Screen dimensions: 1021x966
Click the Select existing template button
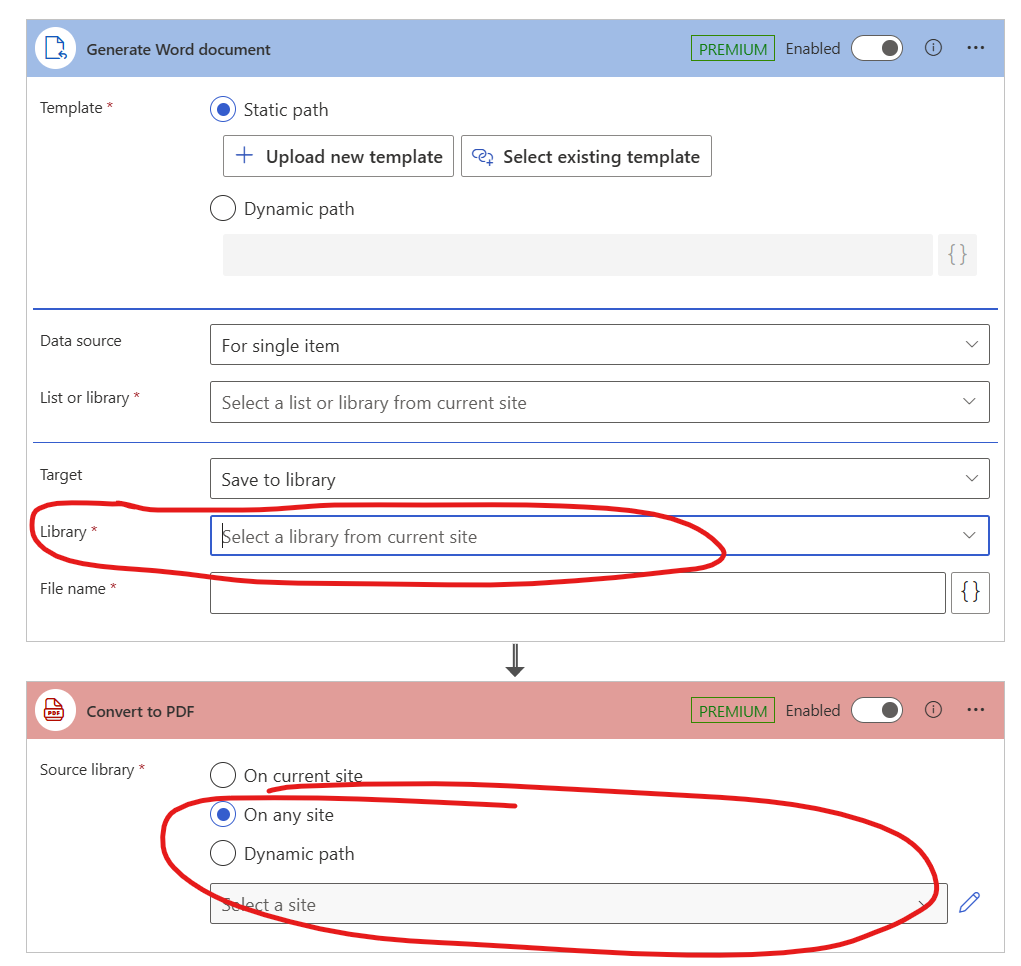(586, 157)
